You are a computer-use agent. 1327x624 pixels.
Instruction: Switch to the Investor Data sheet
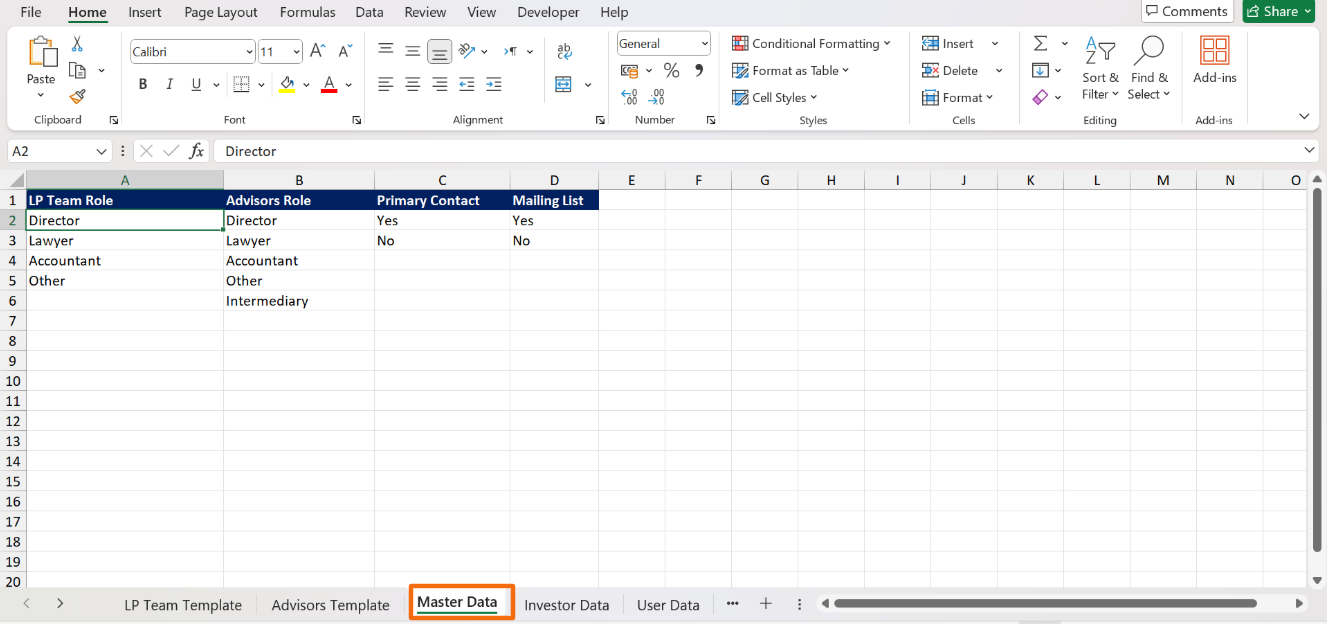coord(566,605)
